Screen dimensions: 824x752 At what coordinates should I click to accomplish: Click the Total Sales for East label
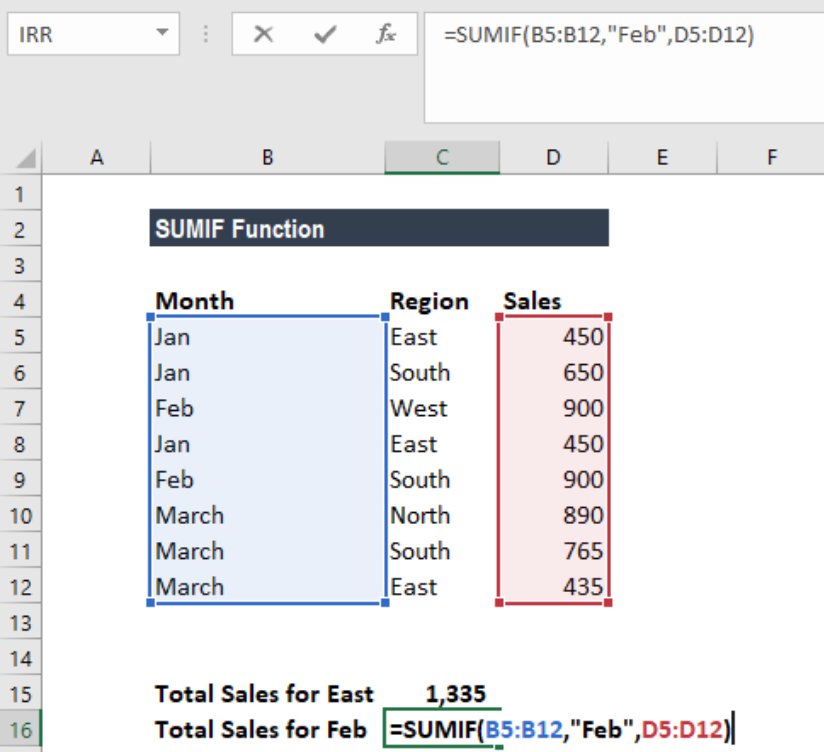pyautogui.click(x=264, y=694)
